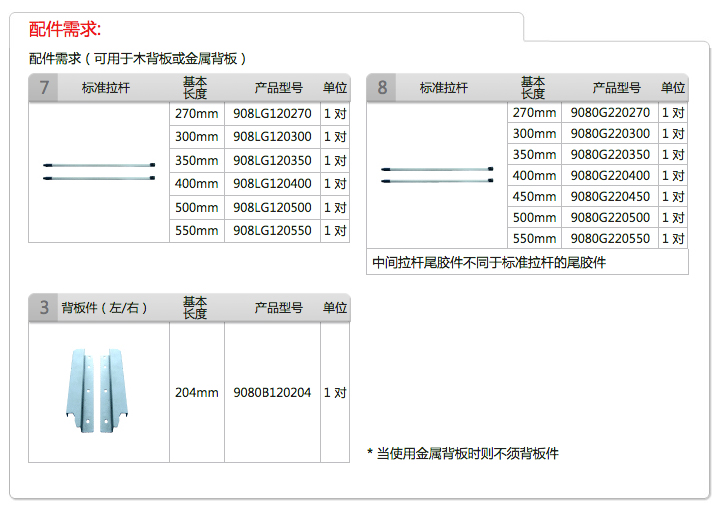Choose product model 9080G220550
The width and height of the screenshot is (722, 509).
(x=610, y=239)
